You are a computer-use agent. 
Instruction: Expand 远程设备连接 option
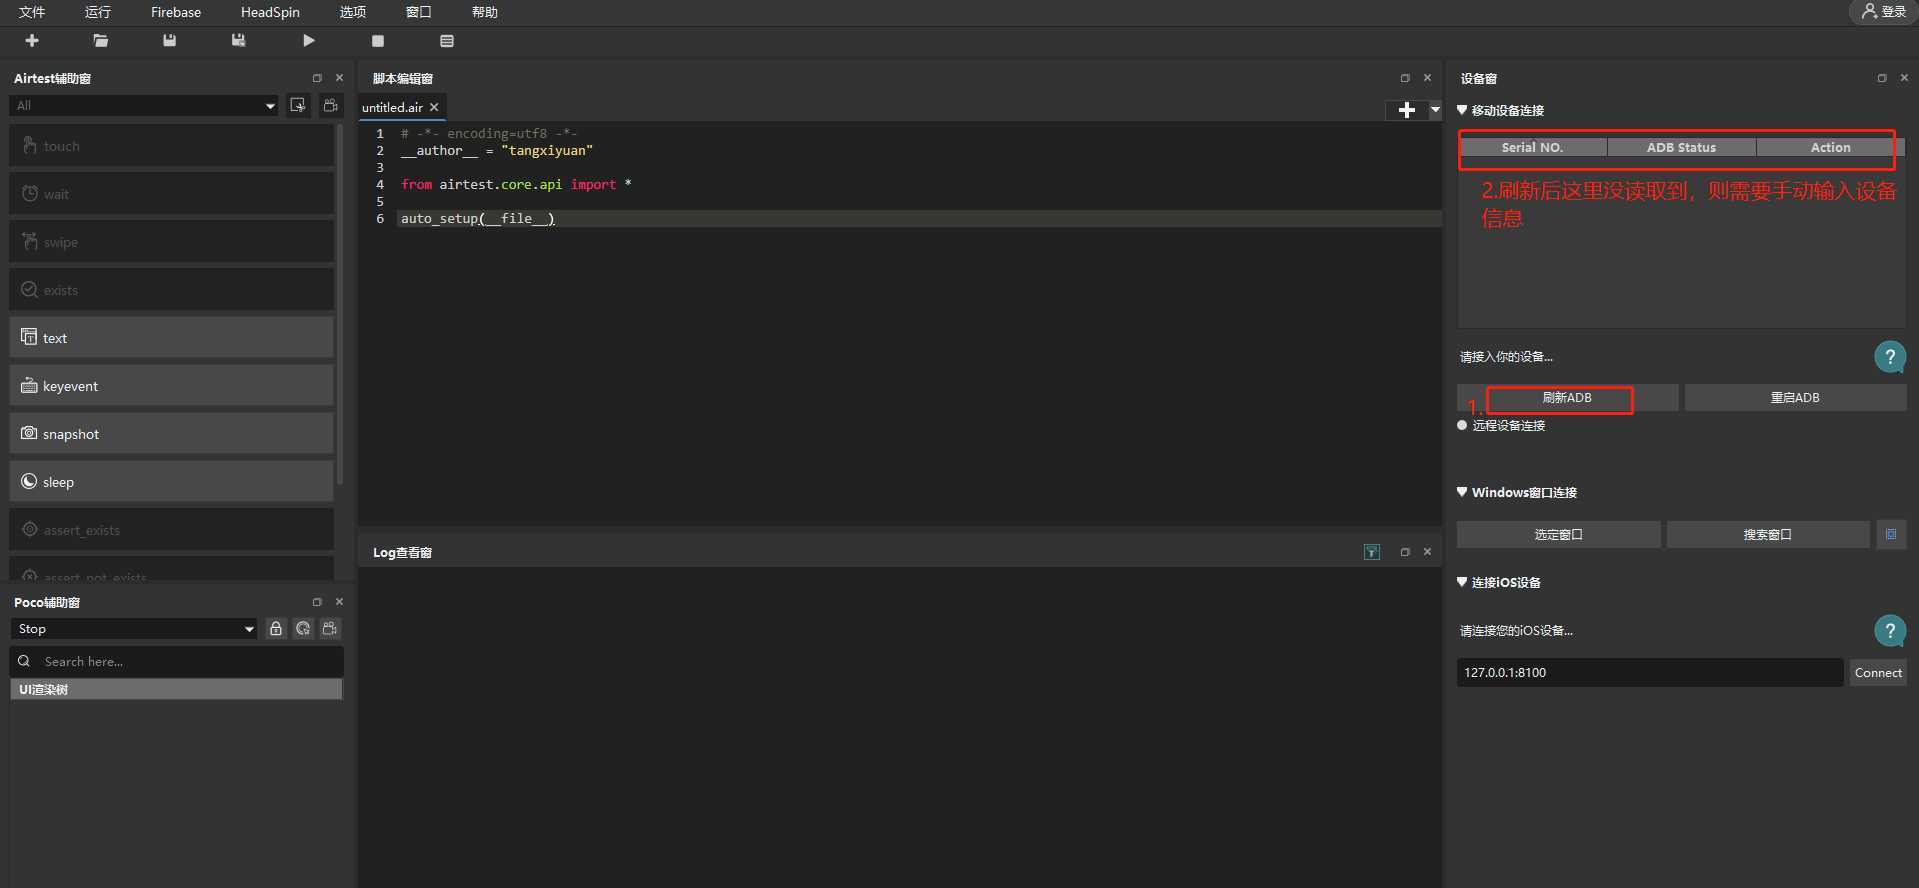1462,425
